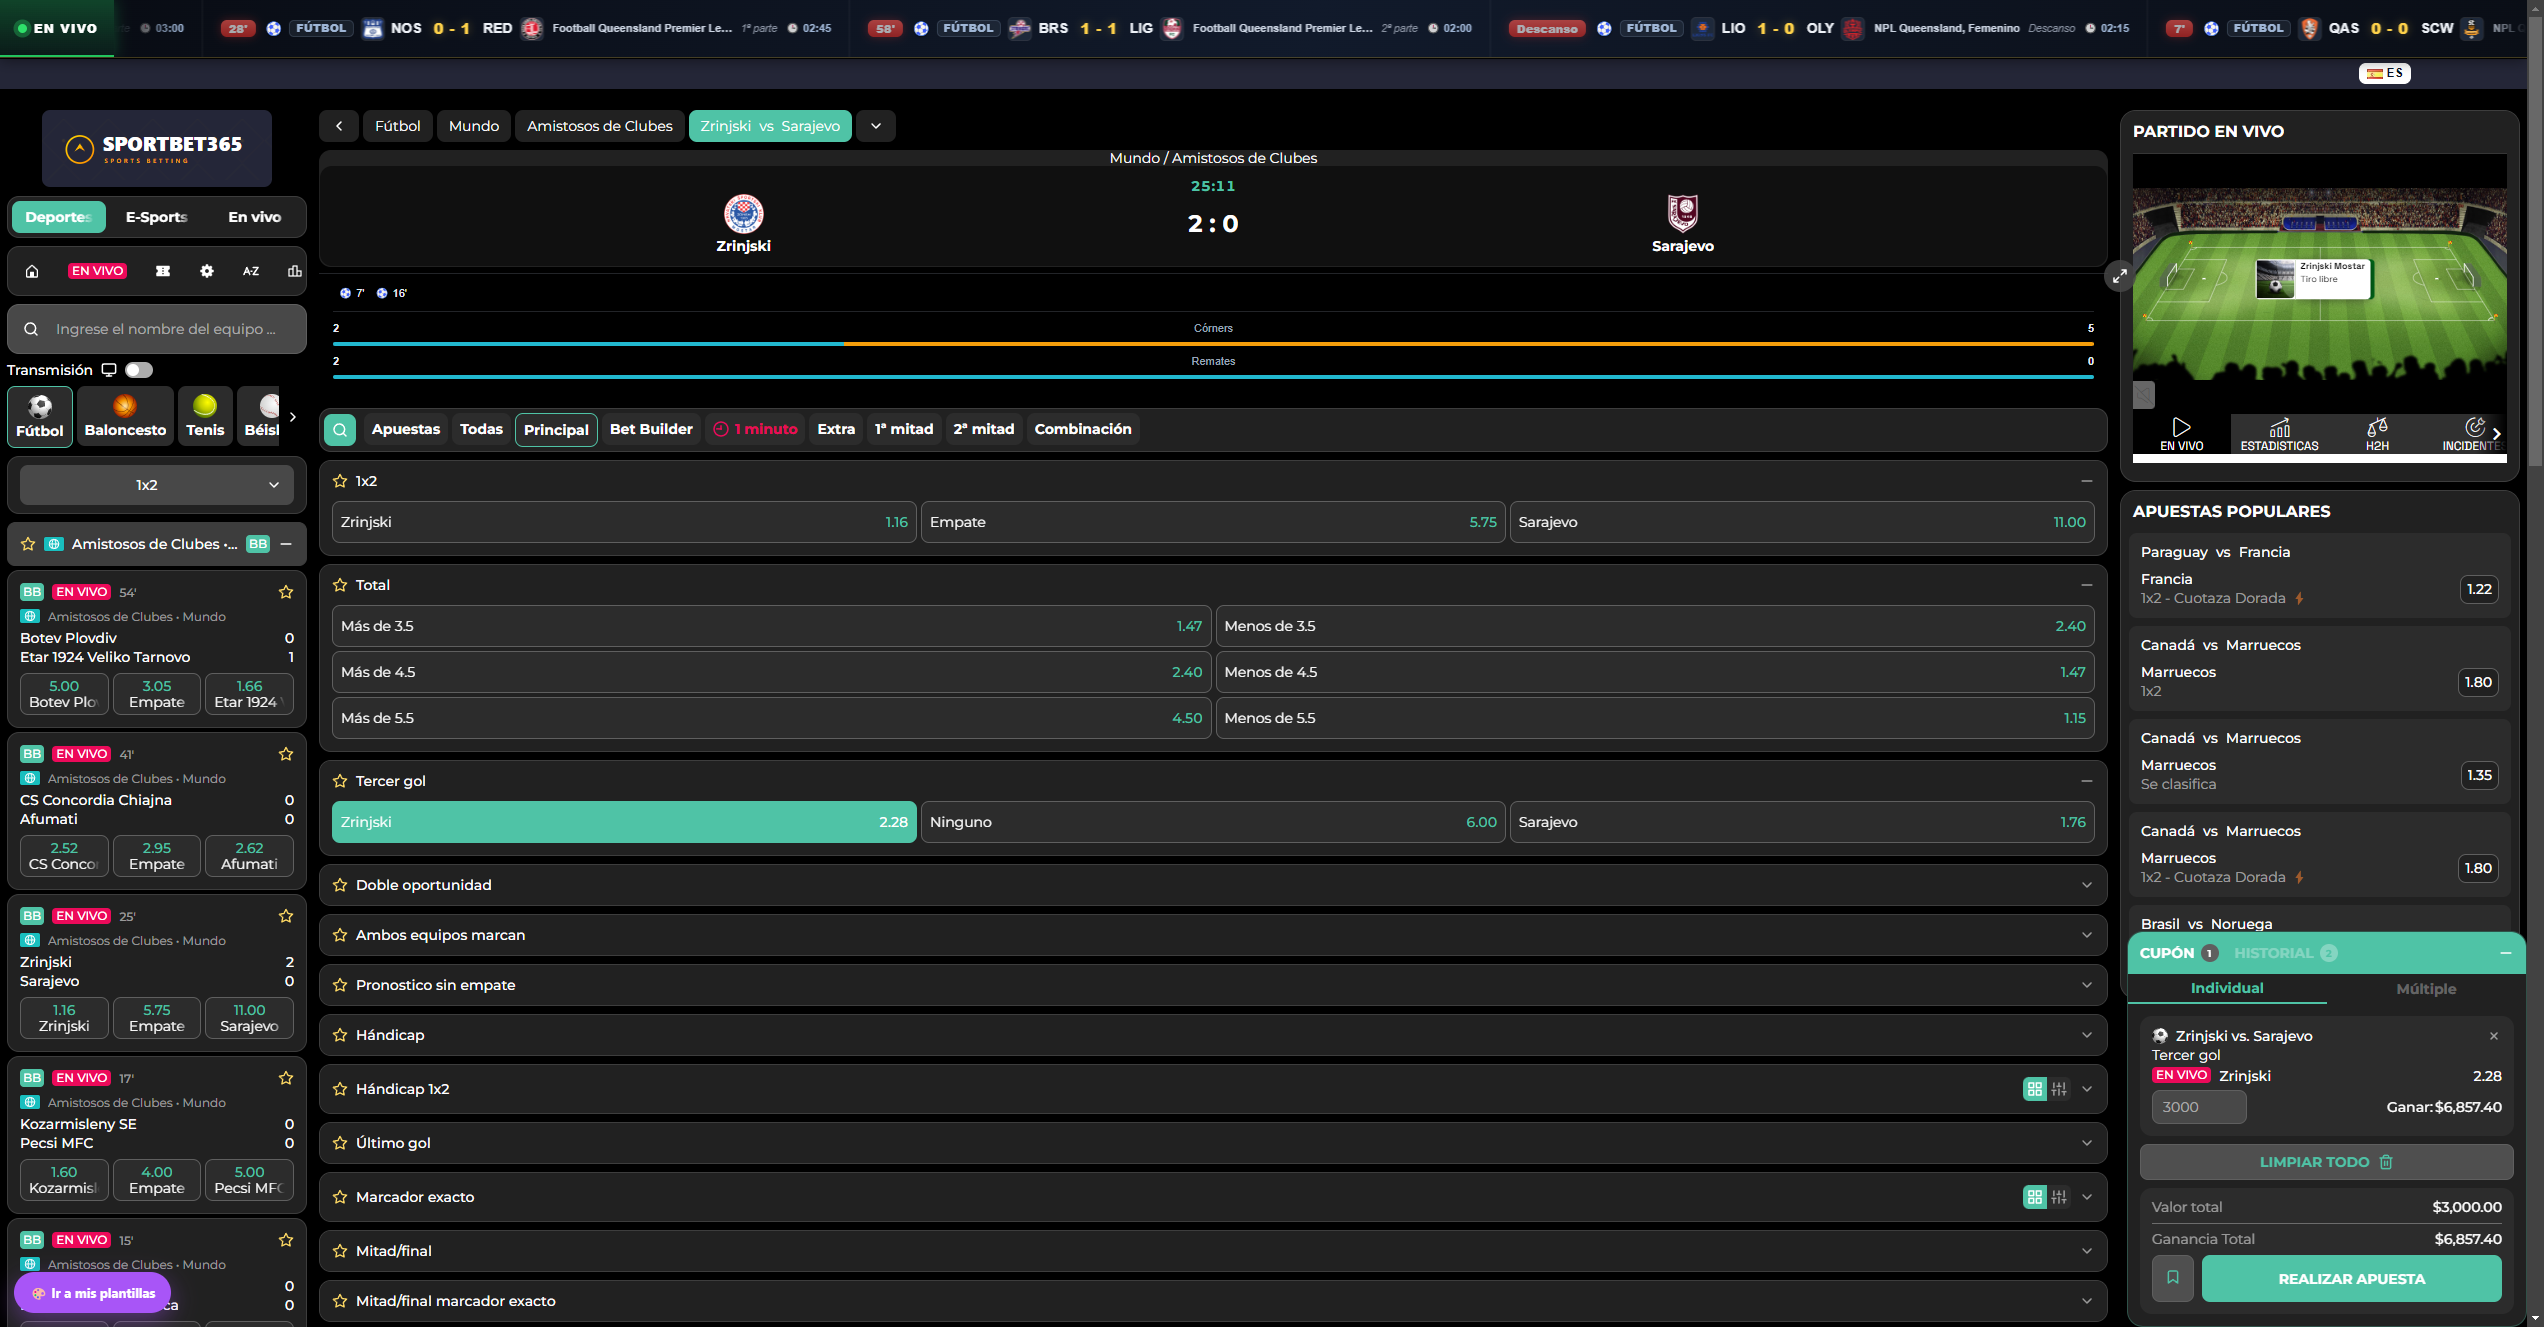
Task: Click LIMPIAR TODO to clear coupon
Action: [x=2326, y=1162]
